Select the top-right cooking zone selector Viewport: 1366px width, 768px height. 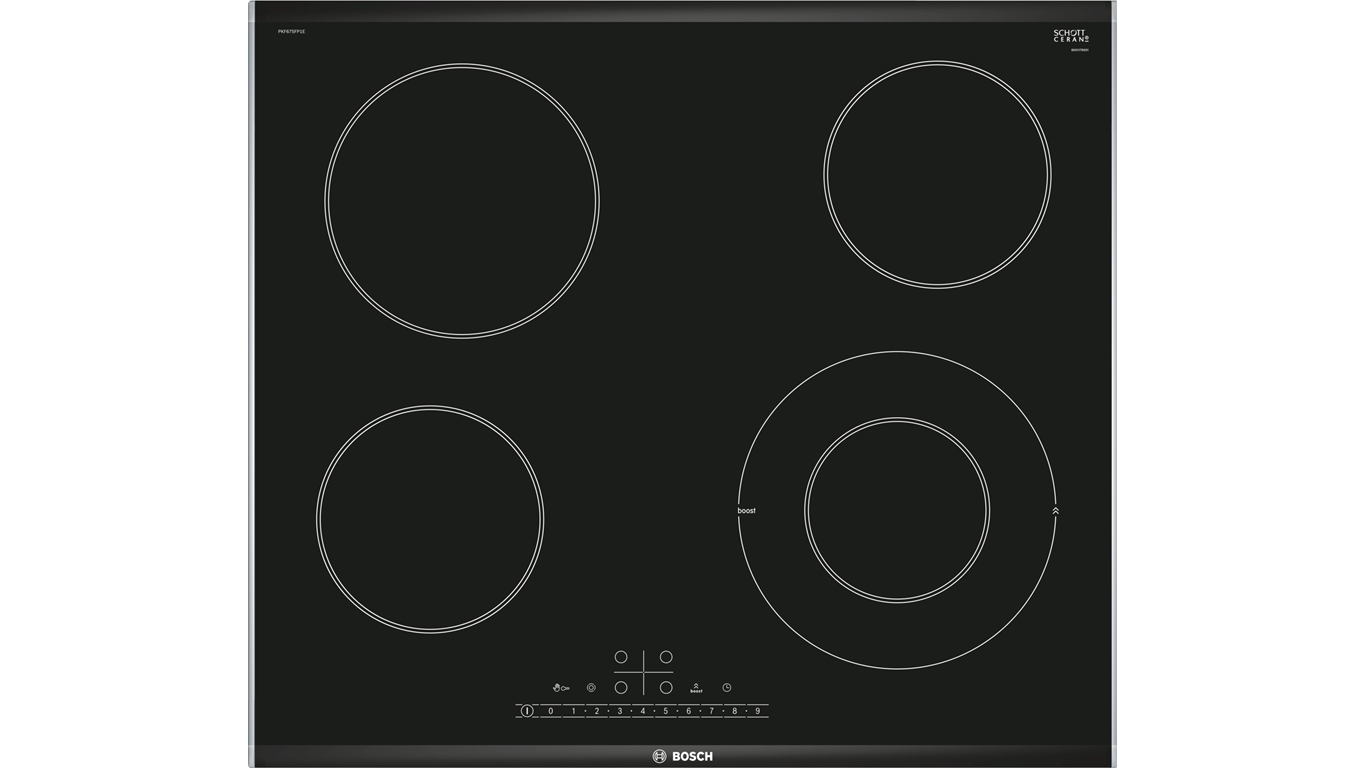pyautogui.click(x=666, y=657)
